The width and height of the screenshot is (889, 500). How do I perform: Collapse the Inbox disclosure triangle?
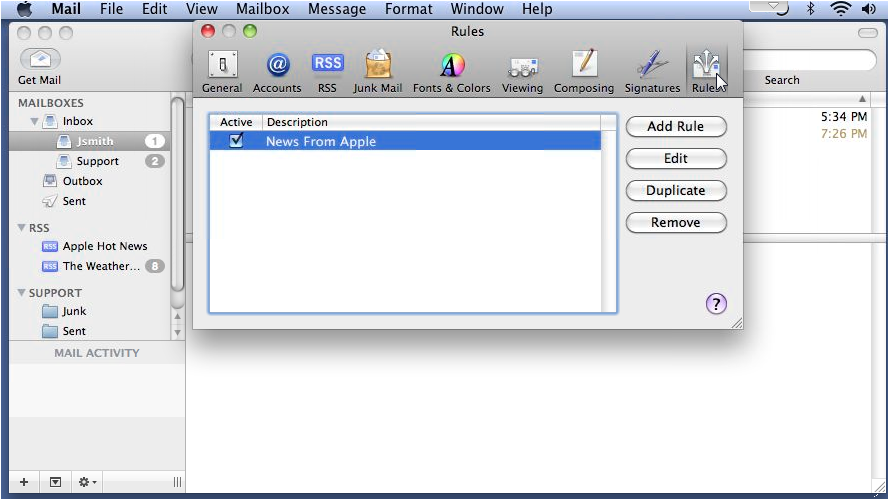pyautogui.click(x=35, y=121)
